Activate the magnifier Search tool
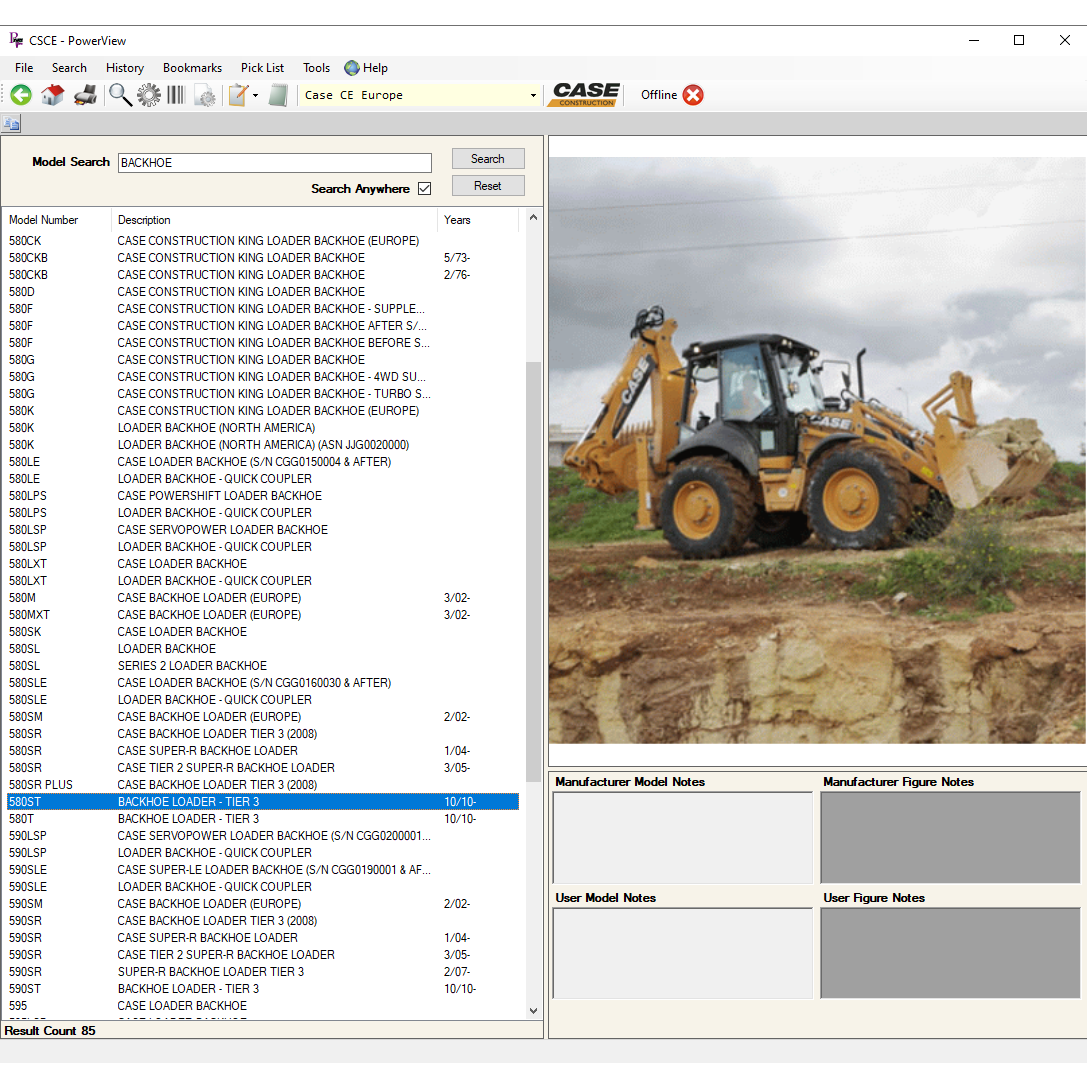This screenshot has width=1087, height=1087. [x=120, y=94]
